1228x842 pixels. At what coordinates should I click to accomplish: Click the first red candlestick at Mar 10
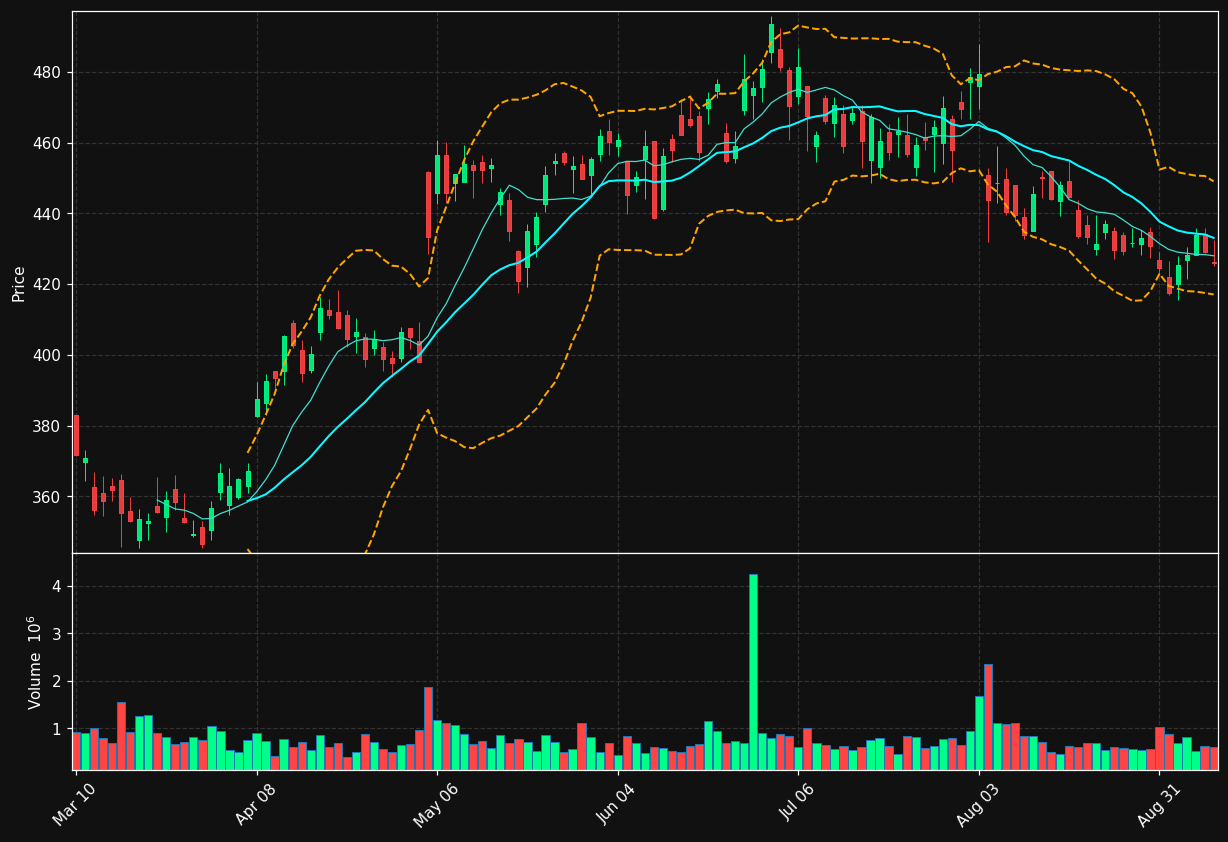(x=76, y=435)
